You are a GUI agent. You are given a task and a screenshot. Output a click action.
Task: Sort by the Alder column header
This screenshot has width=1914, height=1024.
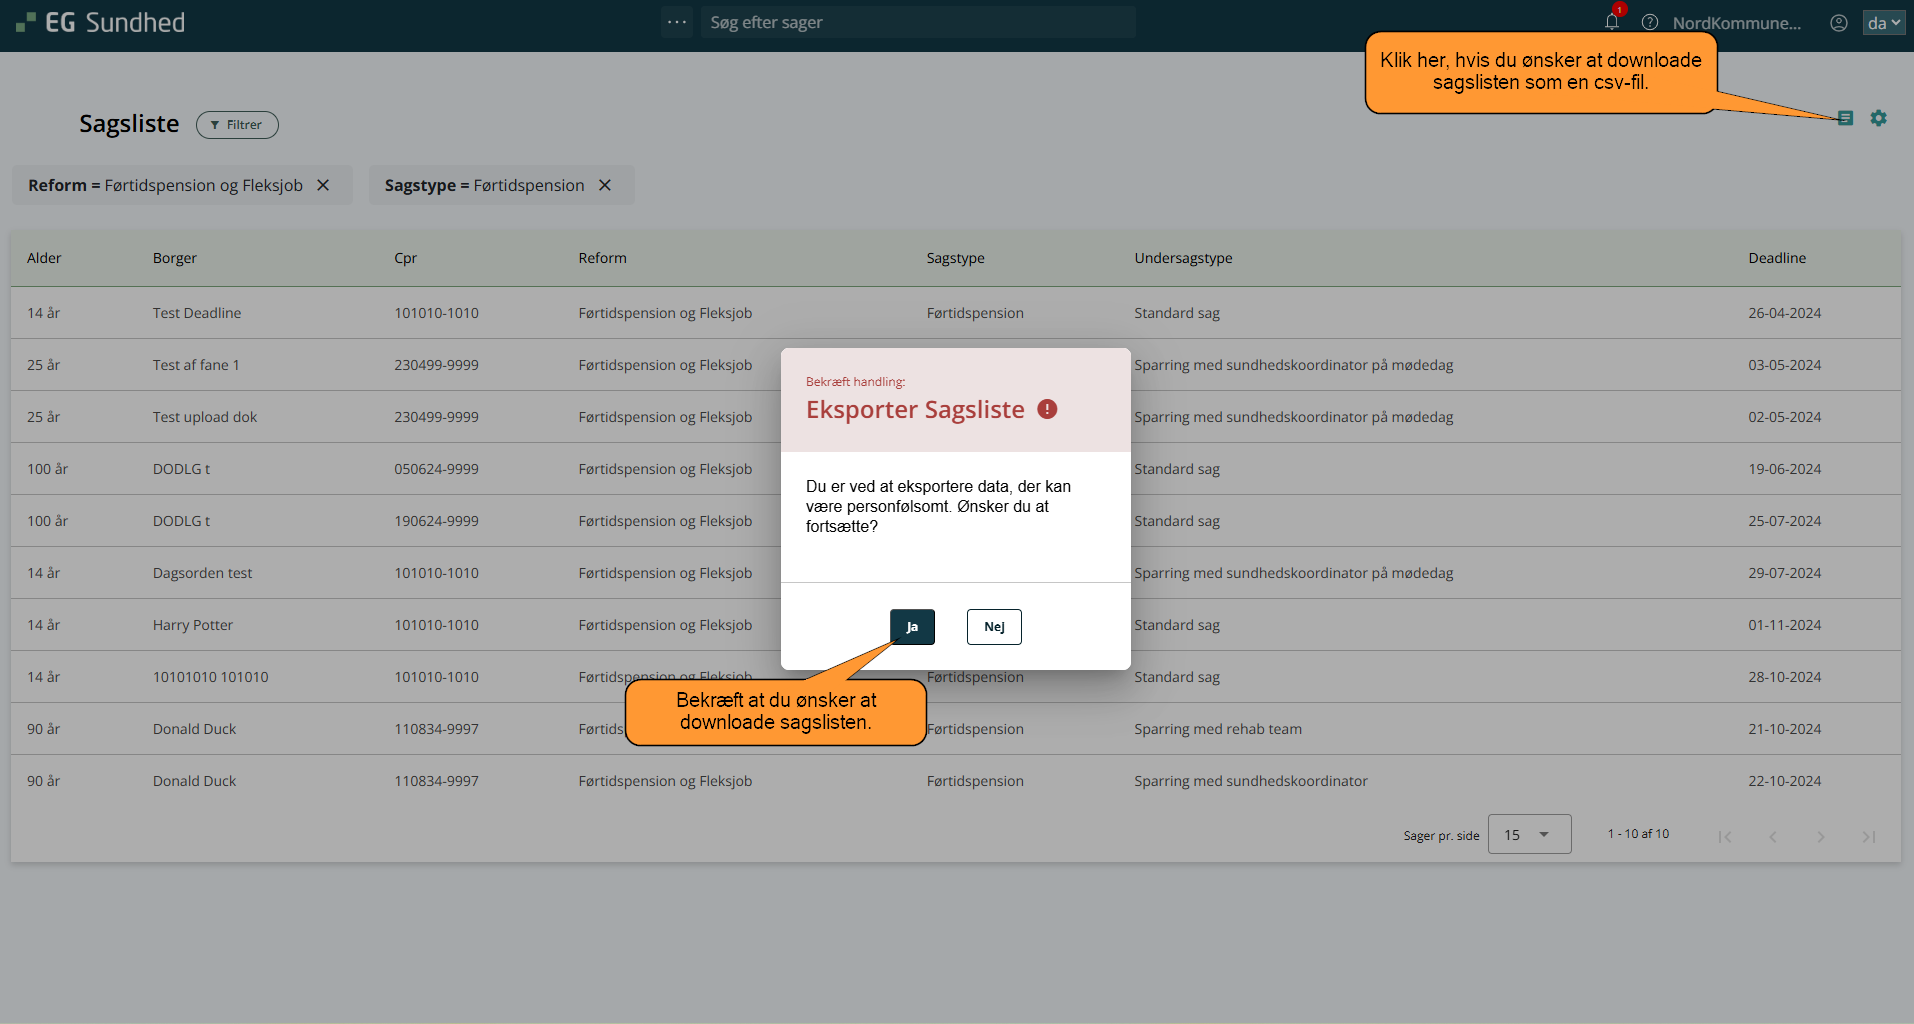click(x=44, y=258)
